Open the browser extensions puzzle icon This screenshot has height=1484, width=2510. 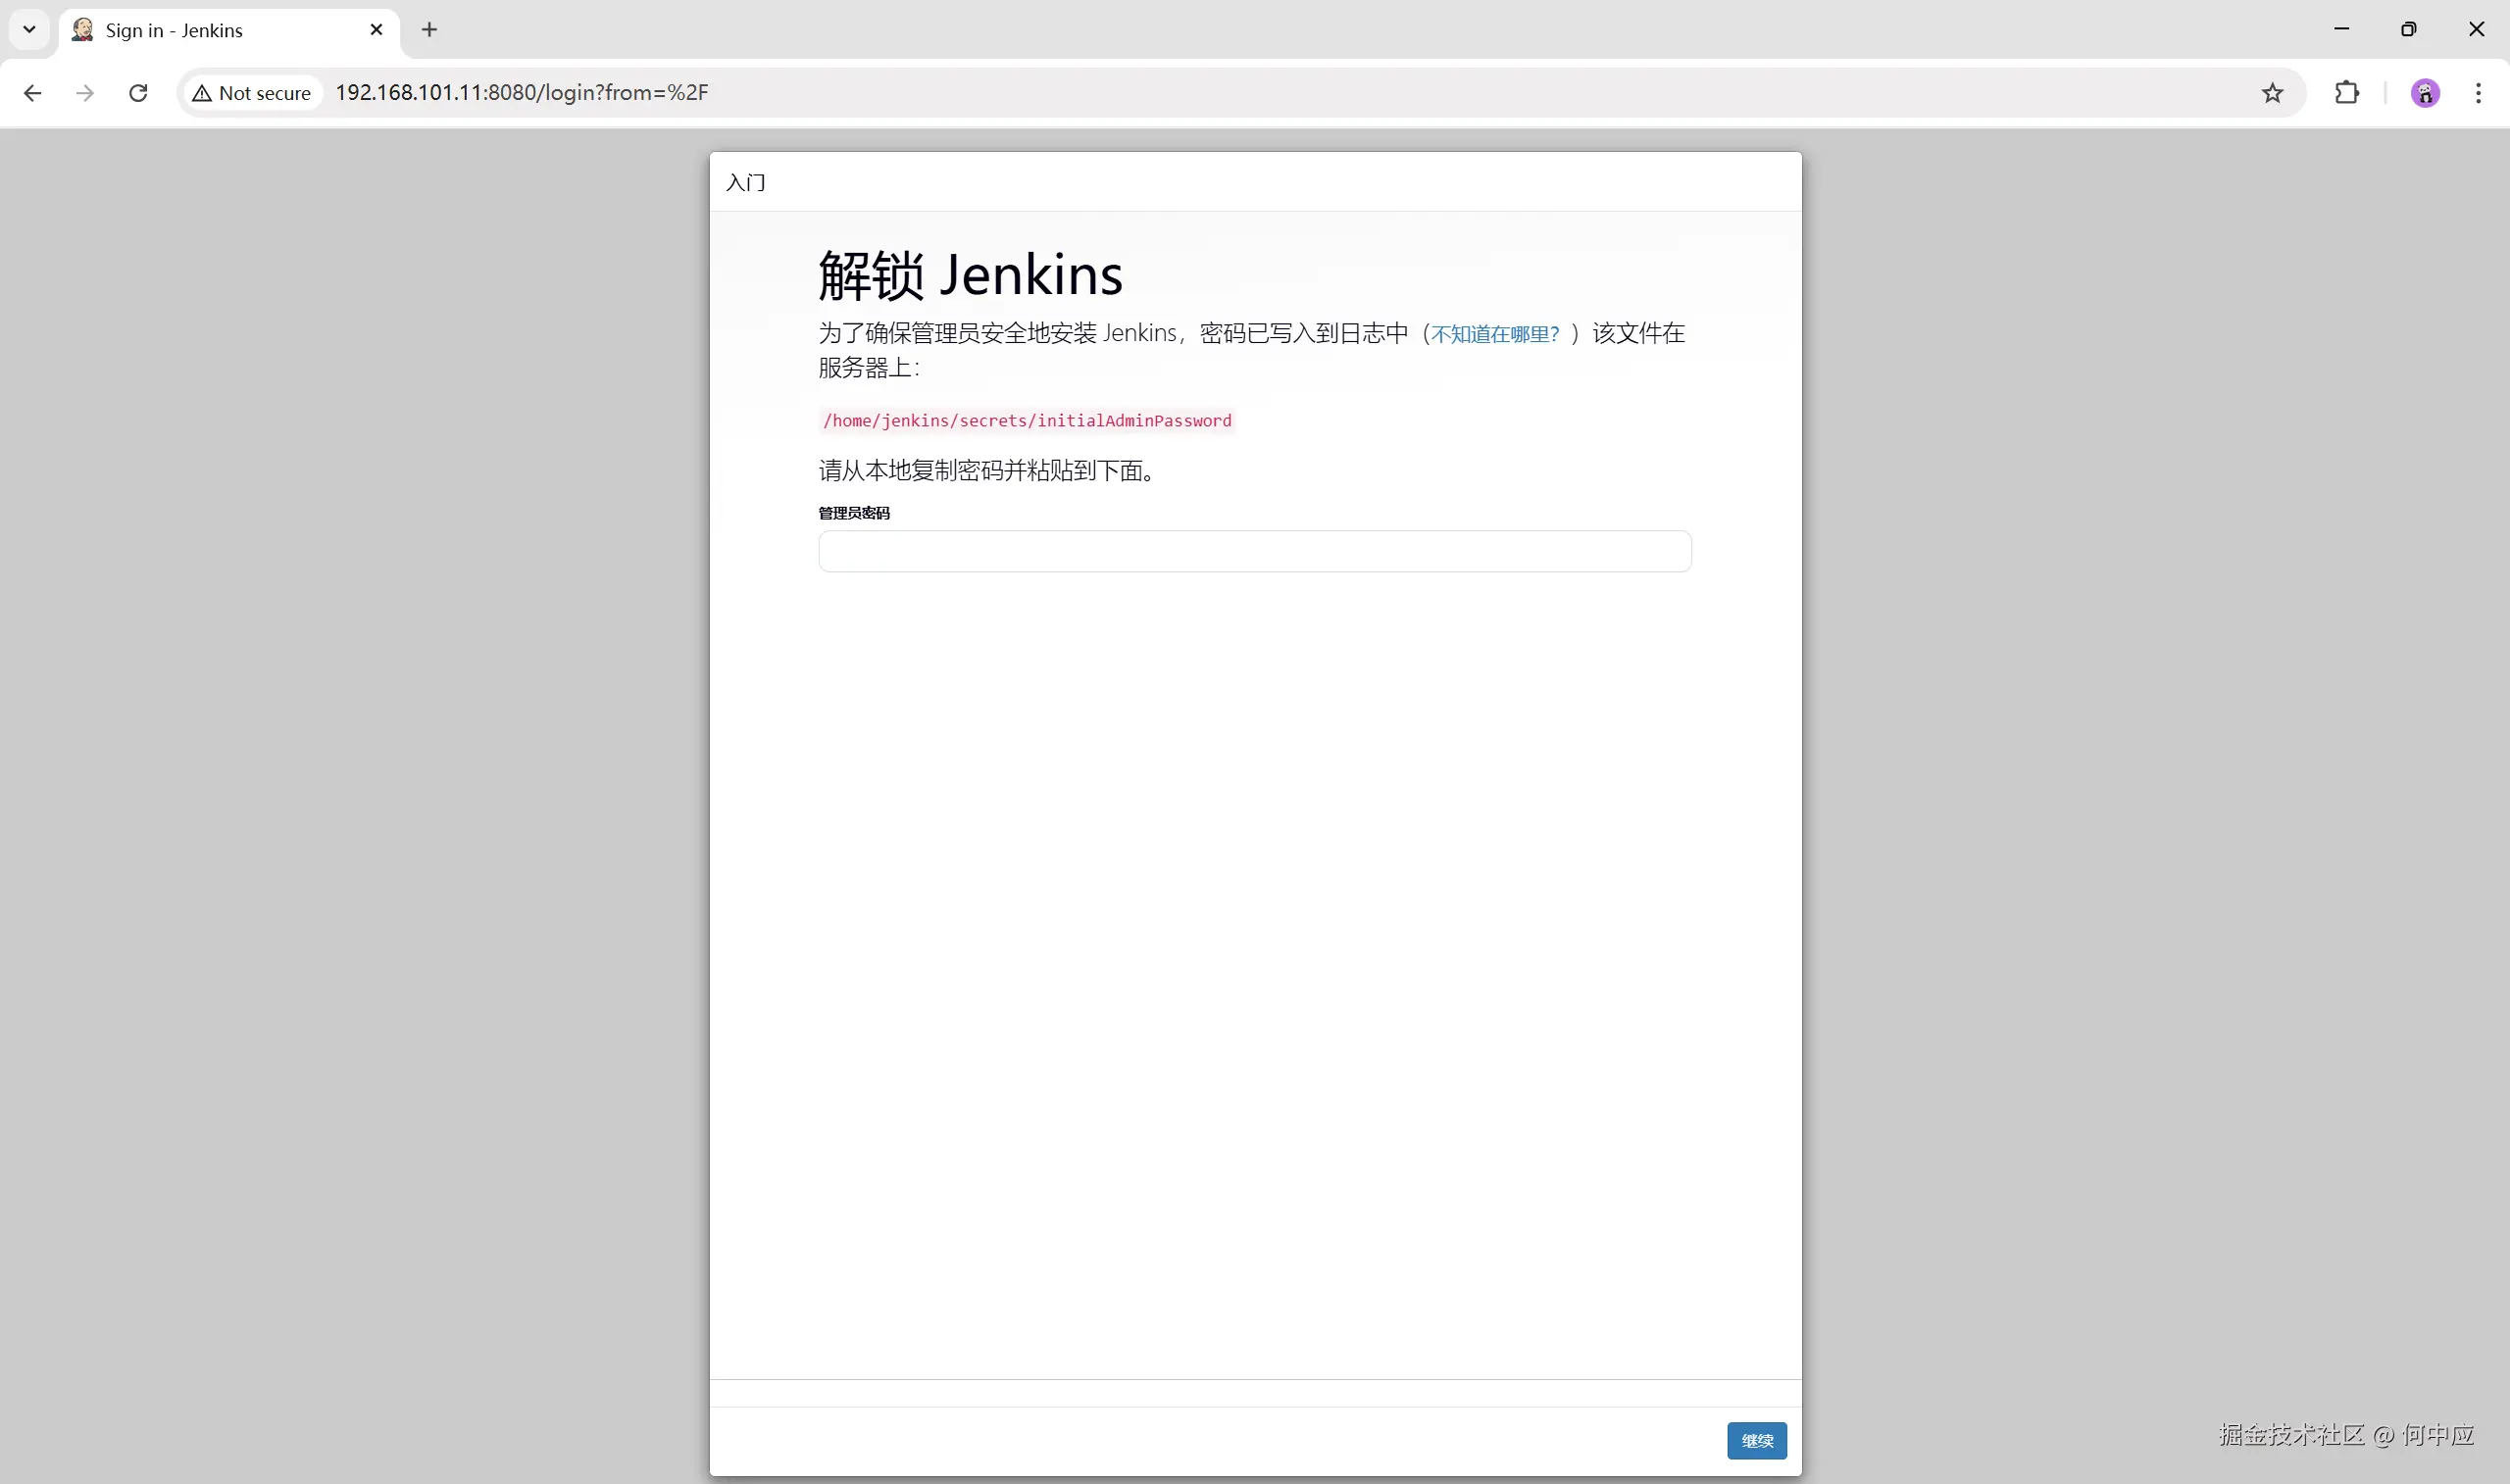pyautogui.click(x=2347, y=92)
